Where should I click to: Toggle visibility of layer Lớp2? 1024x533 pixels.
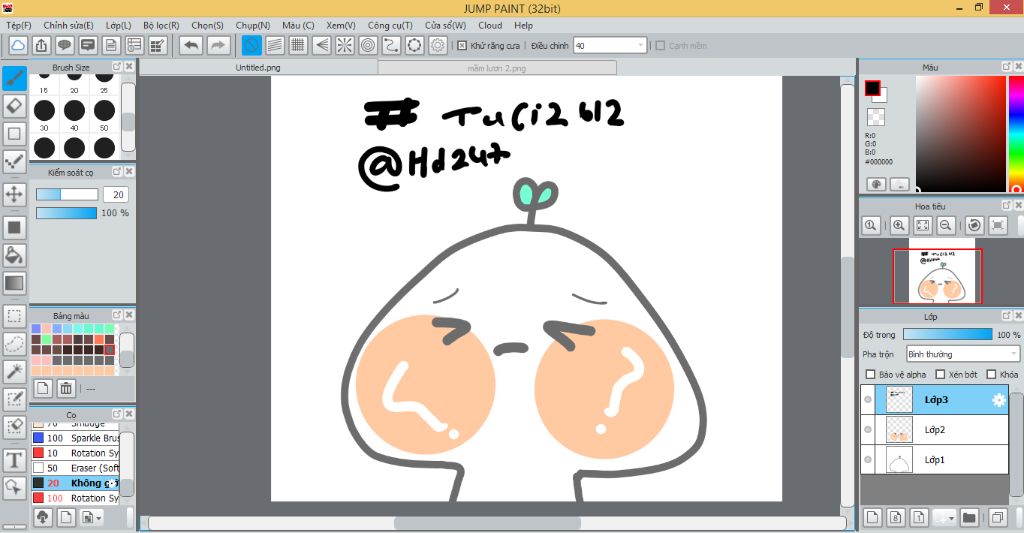[x=868, y=430]
